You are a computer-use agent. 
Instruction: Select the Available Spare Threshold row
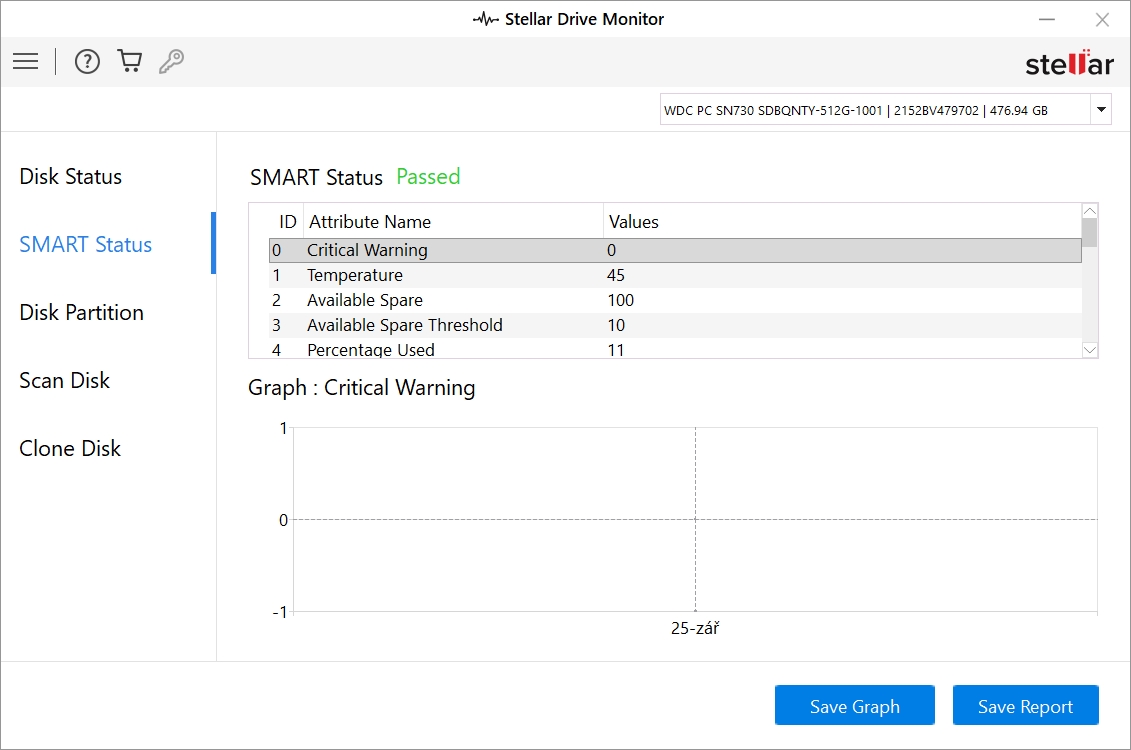tap(405, 325)
